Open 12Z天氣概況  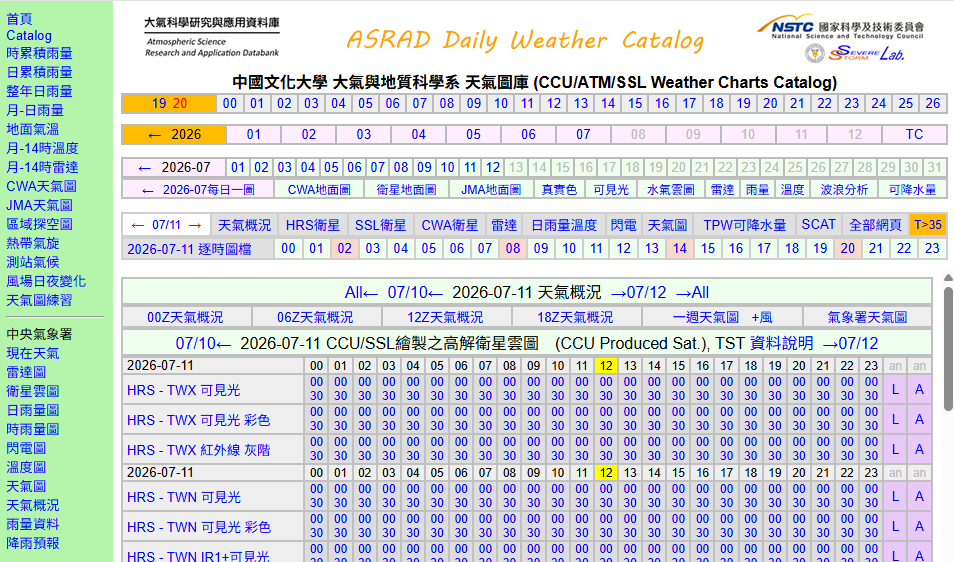point(445,317)
